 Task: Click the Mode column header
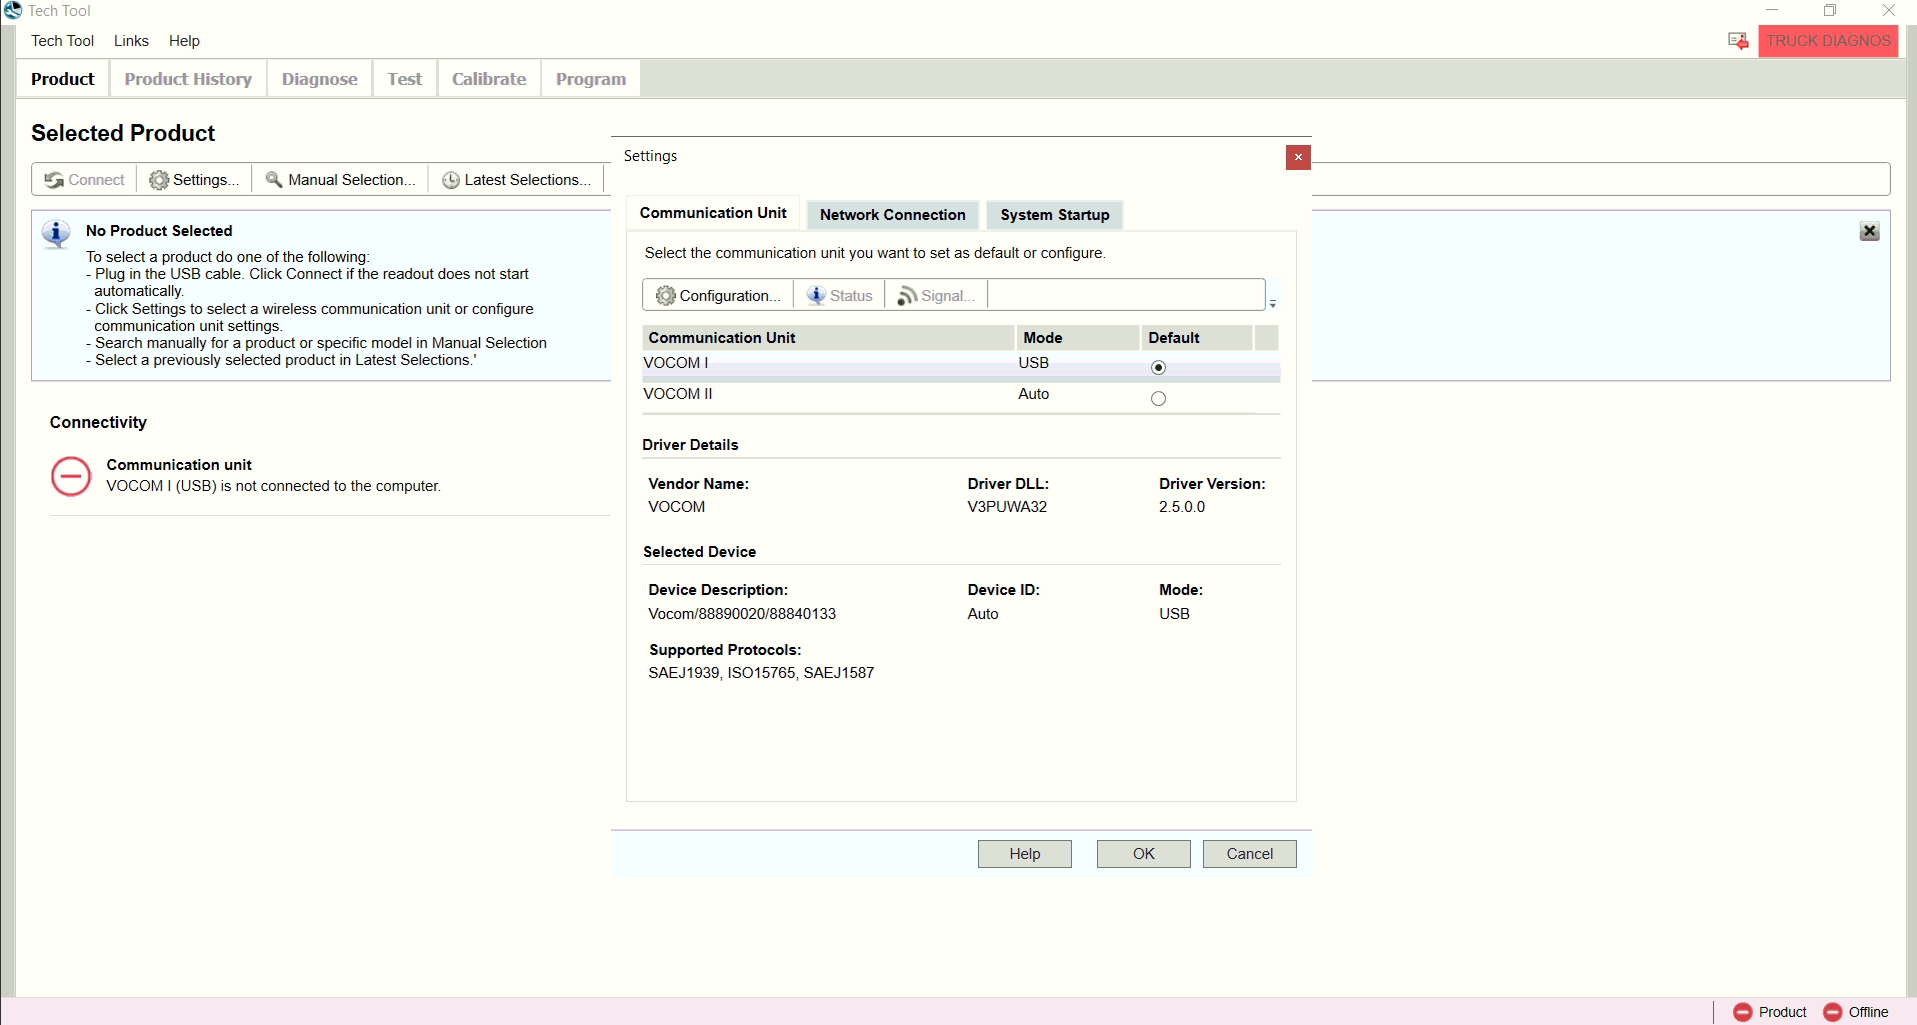coord(1078,338)
